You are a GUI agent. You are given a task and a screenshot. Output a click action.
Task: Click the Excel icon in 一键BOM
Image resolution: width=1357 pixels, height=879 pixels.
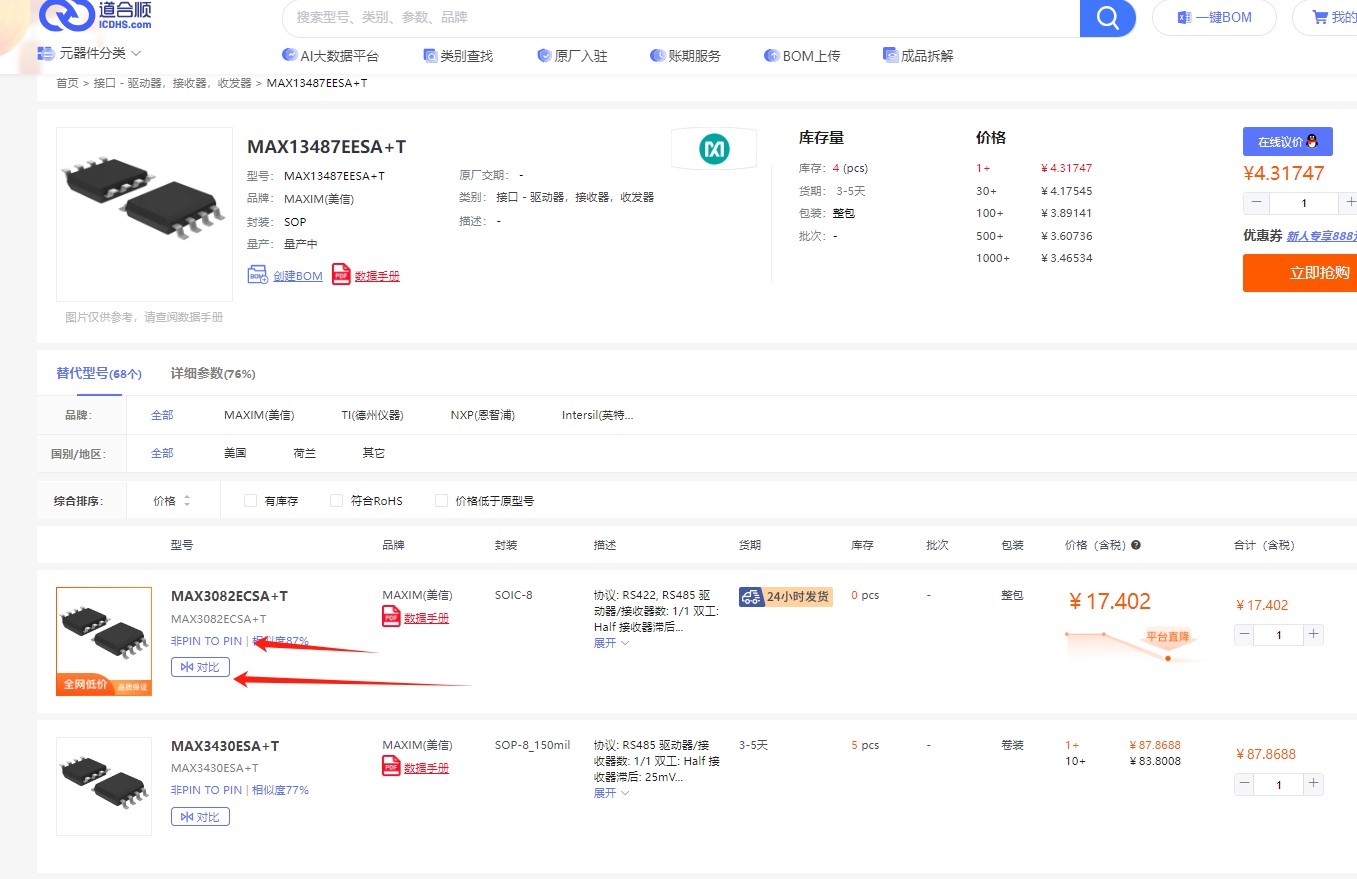[x=1184, y=17]
